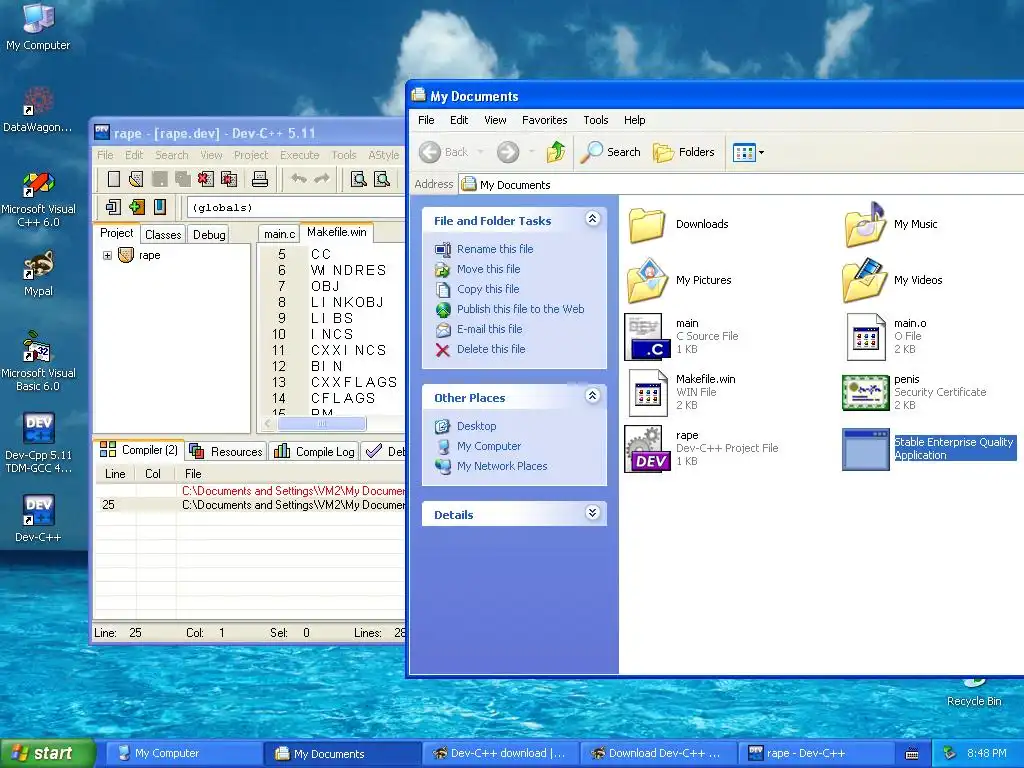
Task: Open the AStyle menu in Dev-C++
Action: coord(383,155)
